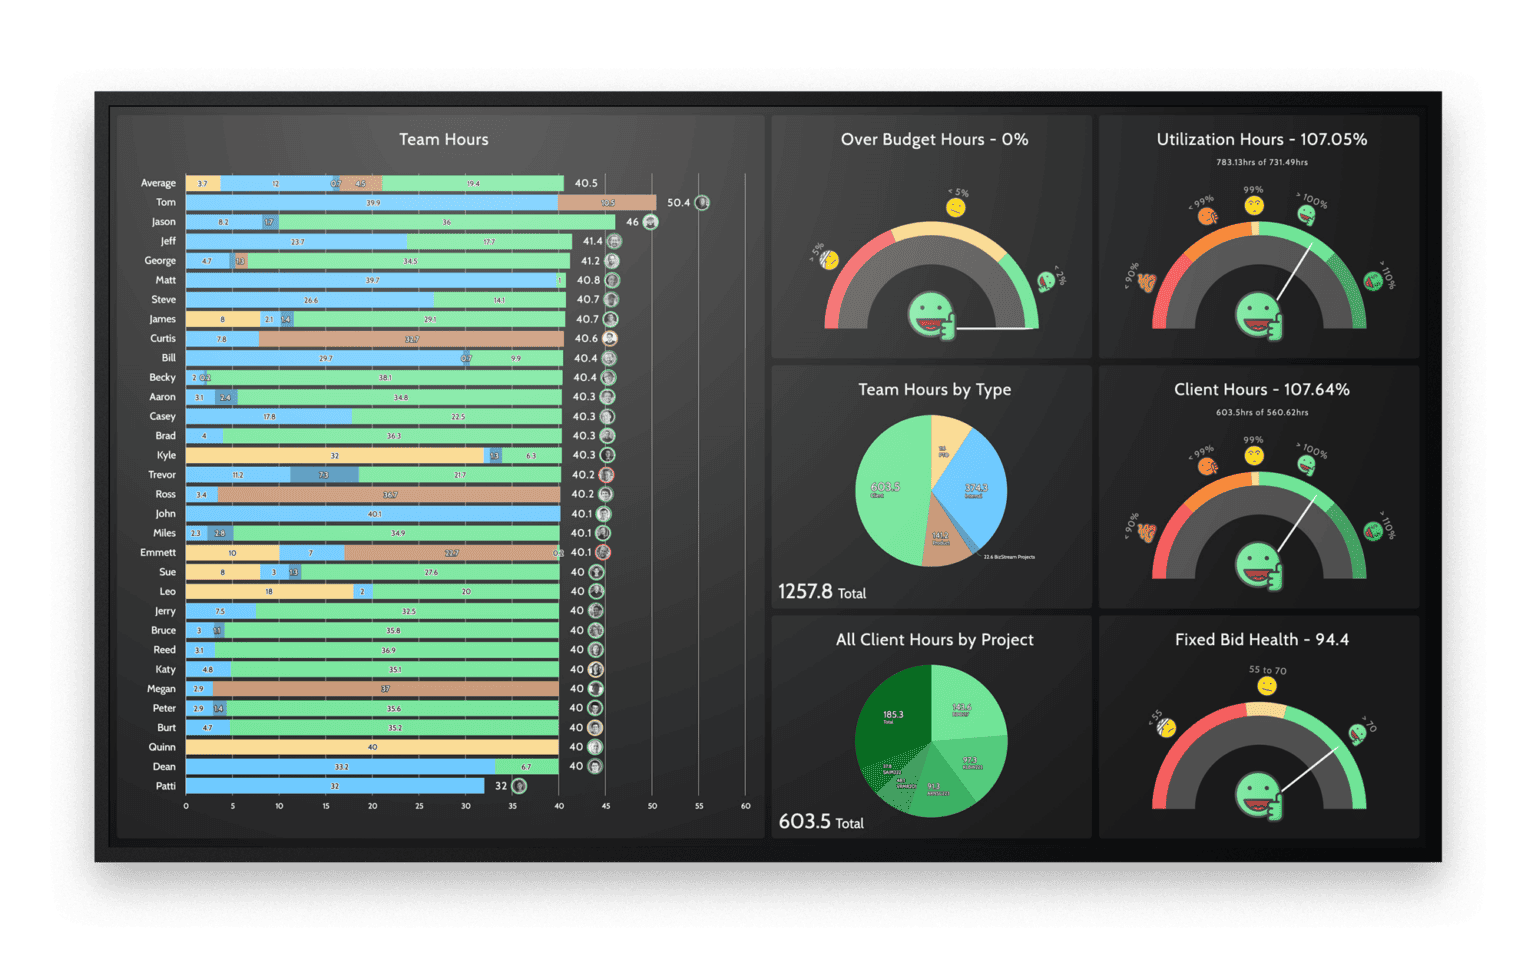
Task: Click Curtis's profile avatar in Team Hours
Action: (x=610, y=338)
